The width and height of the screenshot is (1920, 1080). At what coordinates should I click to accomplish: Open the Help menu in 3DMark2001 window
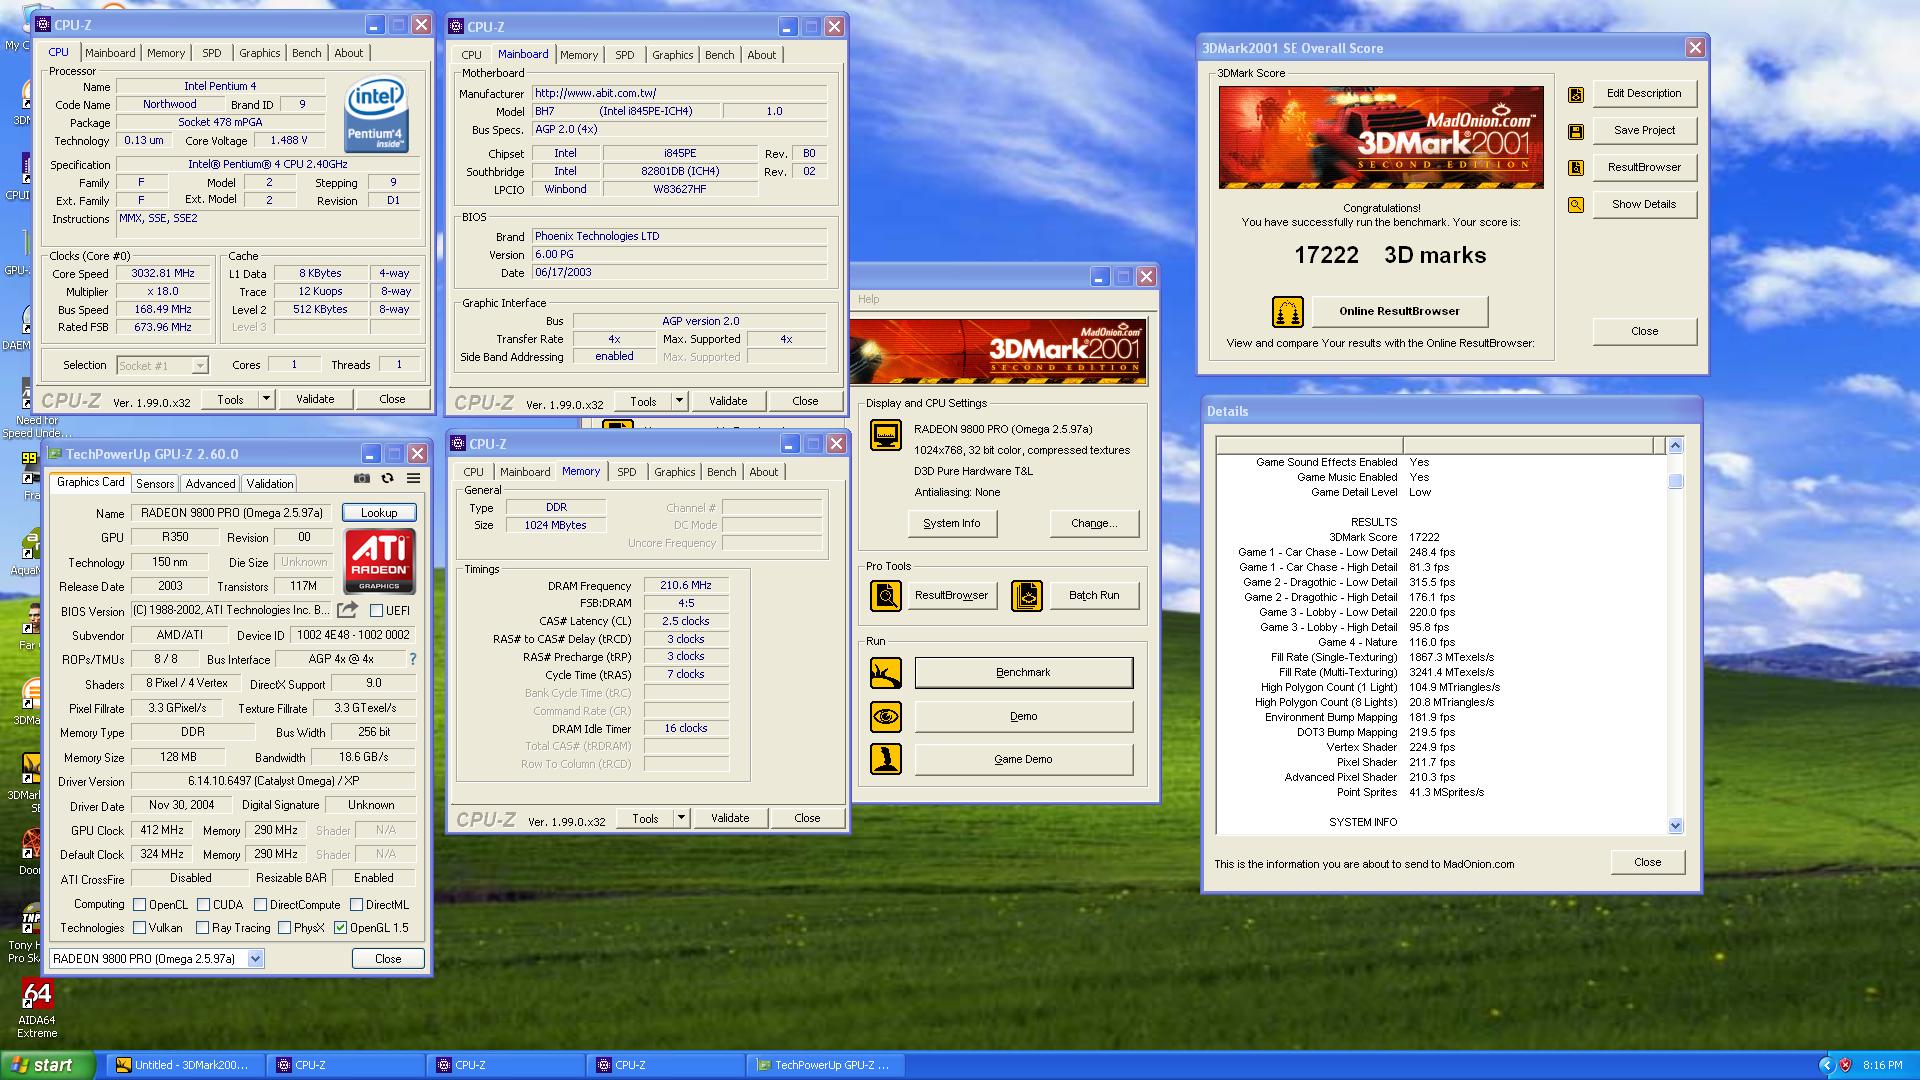(x=868, y=299)
